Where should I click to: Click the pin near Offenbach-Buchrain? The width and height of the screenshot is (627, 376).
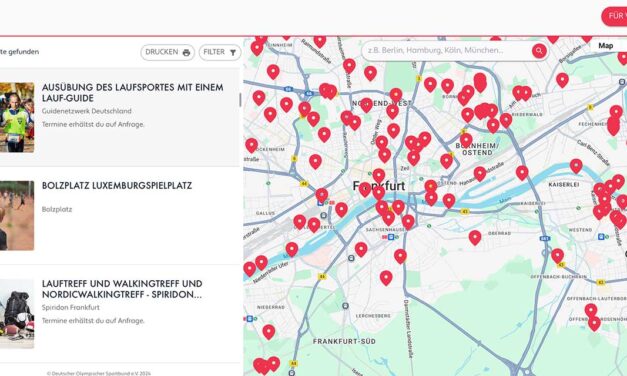[557, 255]
